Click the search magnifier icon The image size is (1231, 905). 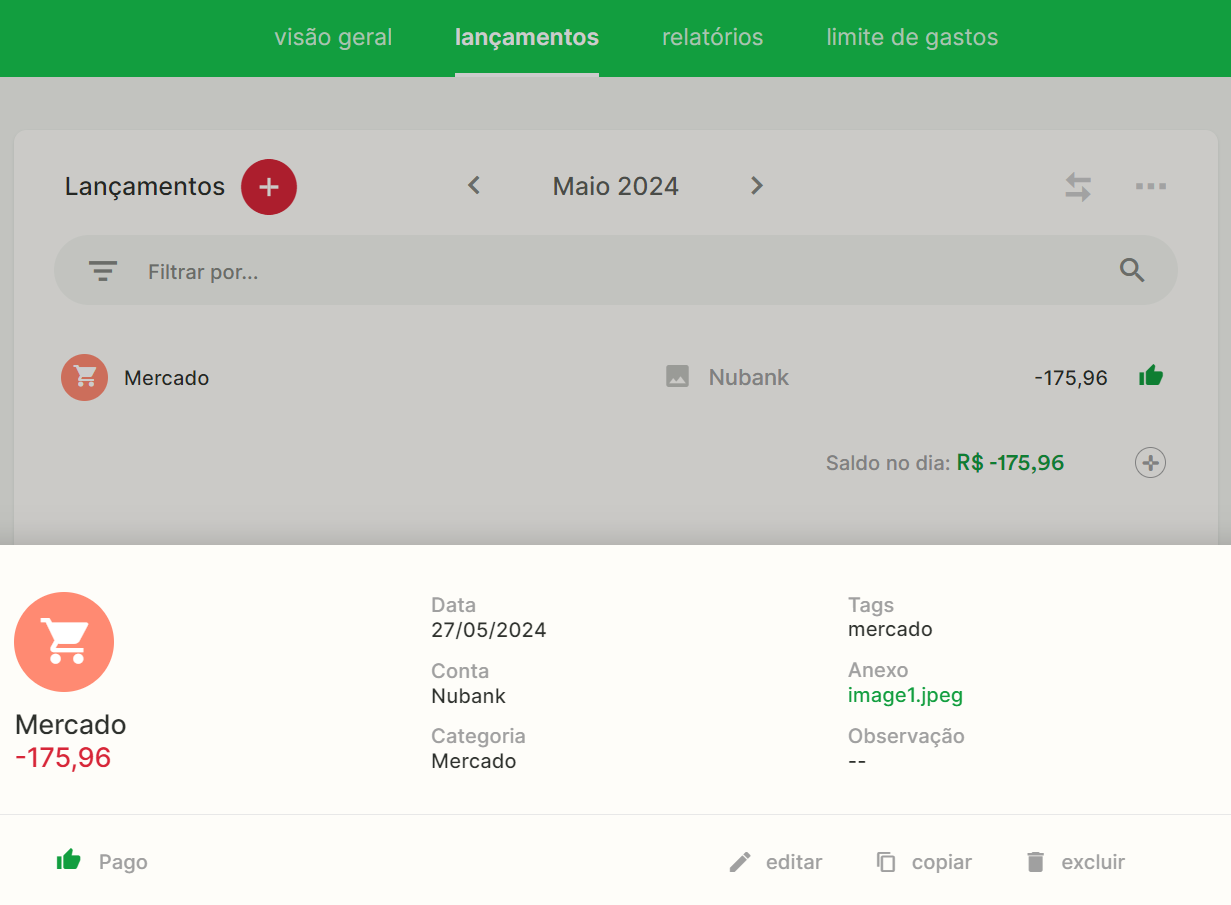point(1132,270)
